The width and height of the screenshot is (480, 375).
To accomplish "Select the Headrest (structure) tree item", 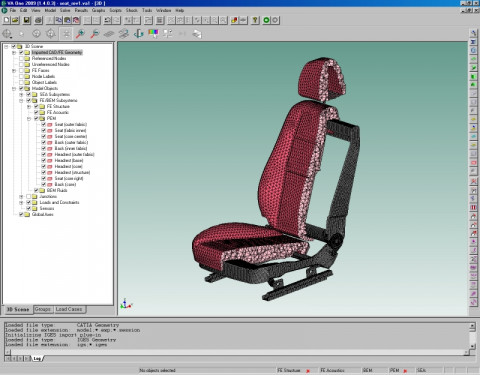I will pos(72,172).
